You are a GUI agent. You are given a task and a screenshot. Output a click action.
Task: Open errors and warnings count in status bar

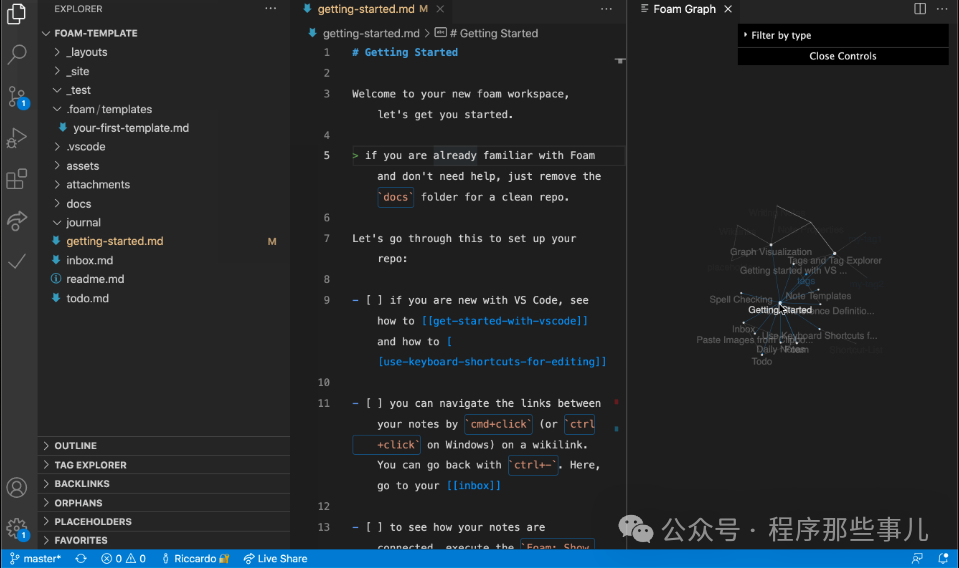(x=124, y=558)
